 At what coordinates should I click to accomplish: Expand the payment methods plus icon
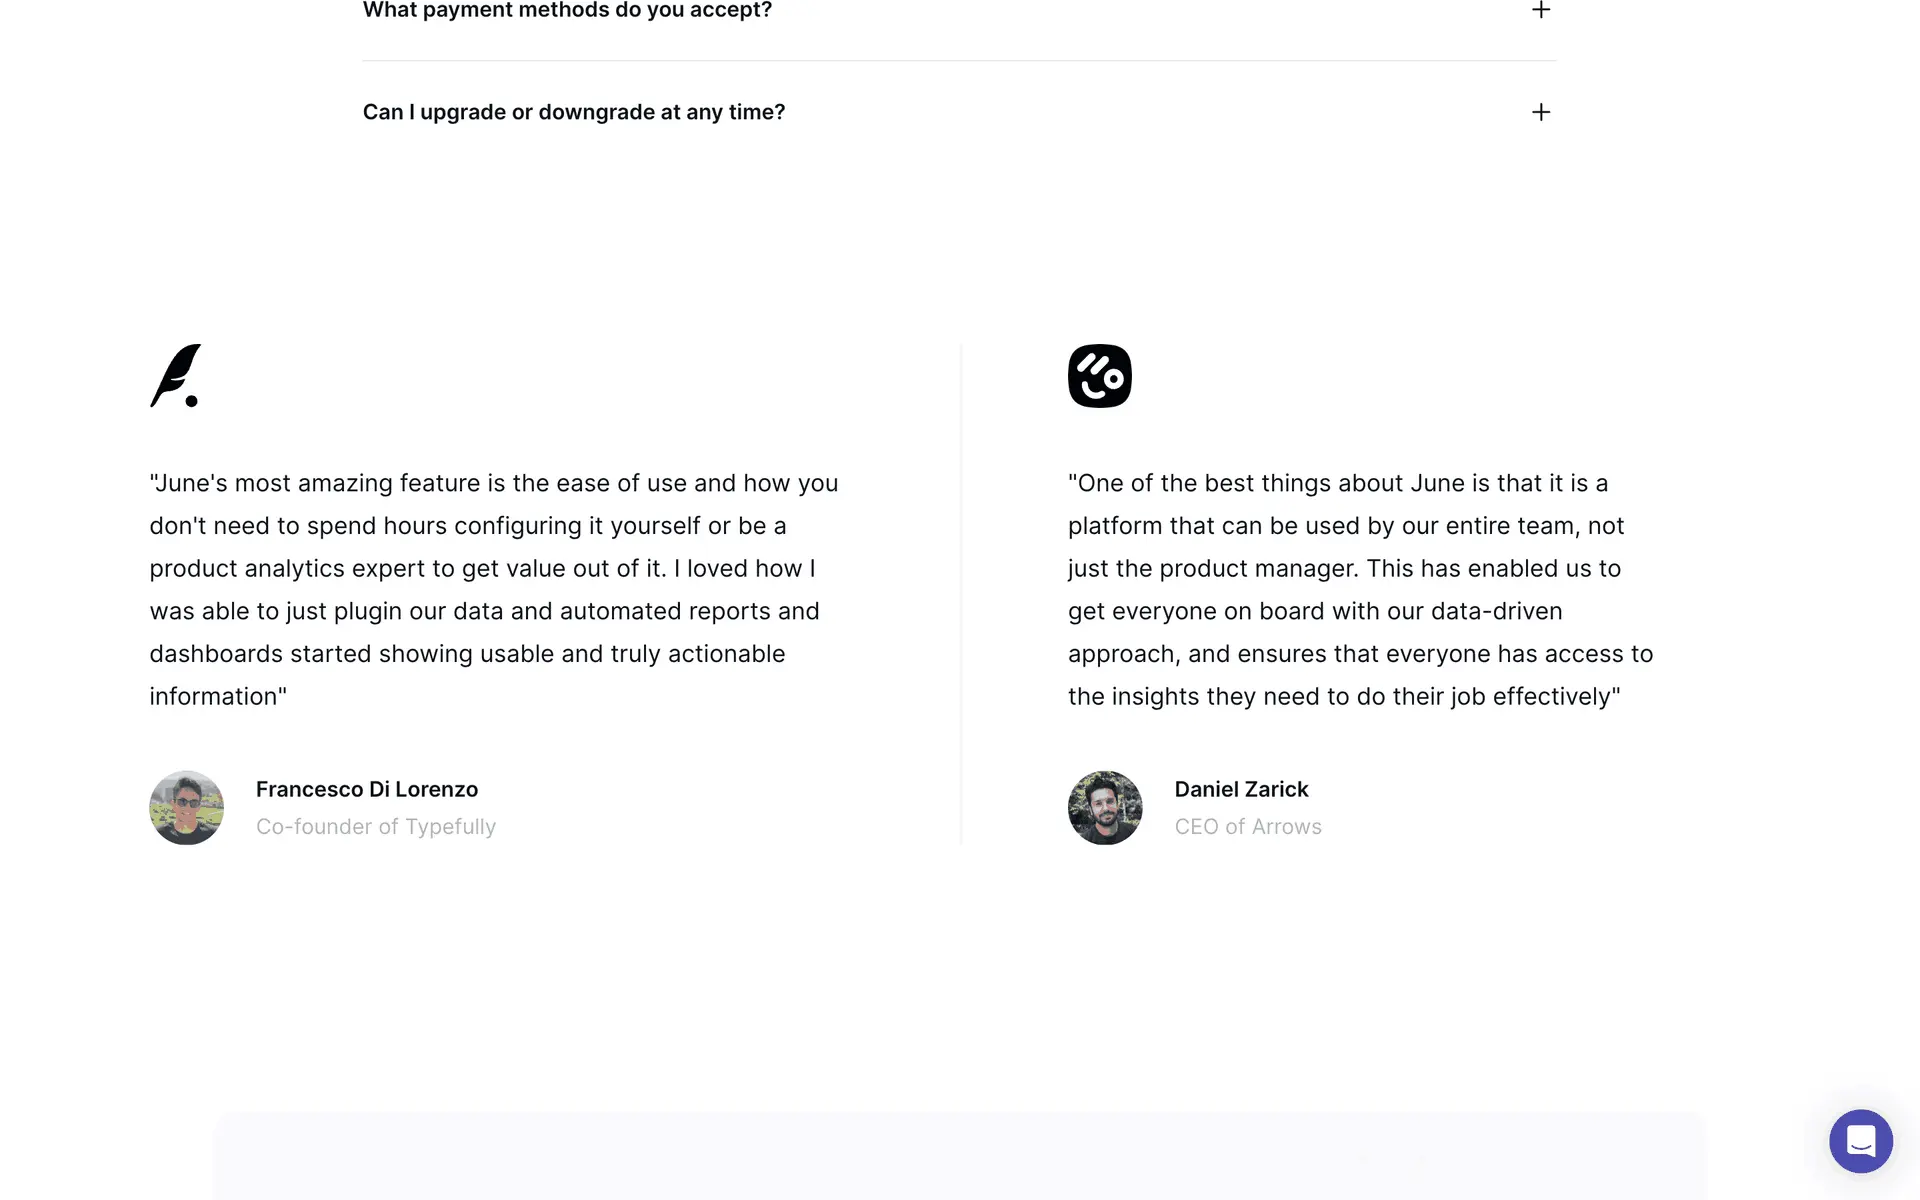coord(1540,10)
